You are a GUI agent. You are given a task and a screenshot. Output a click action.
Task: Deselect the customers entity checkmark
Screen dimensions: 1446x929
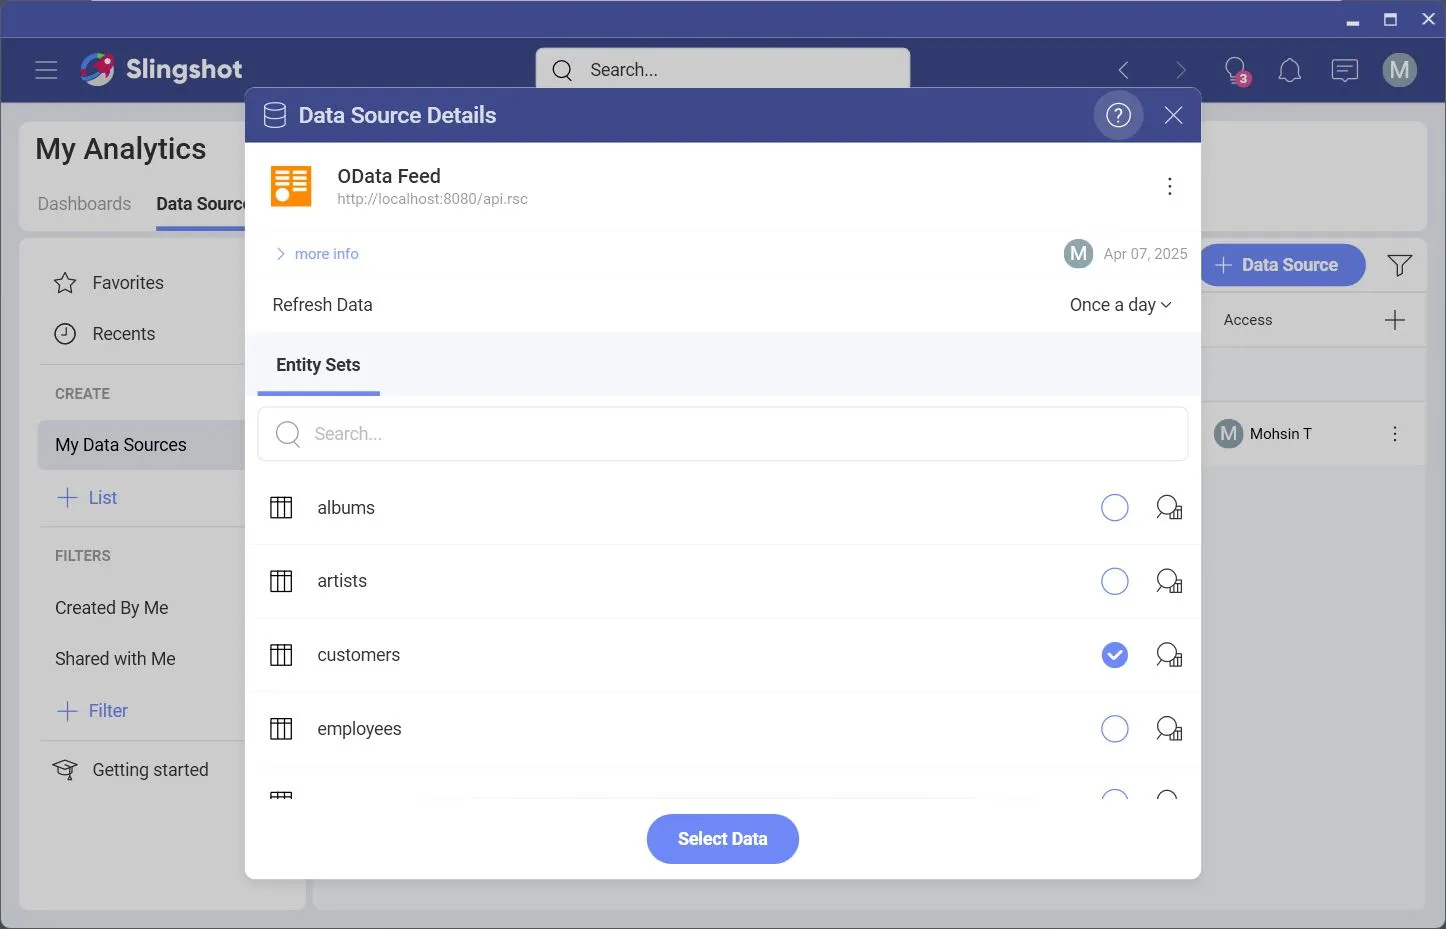click(1114, 655)
